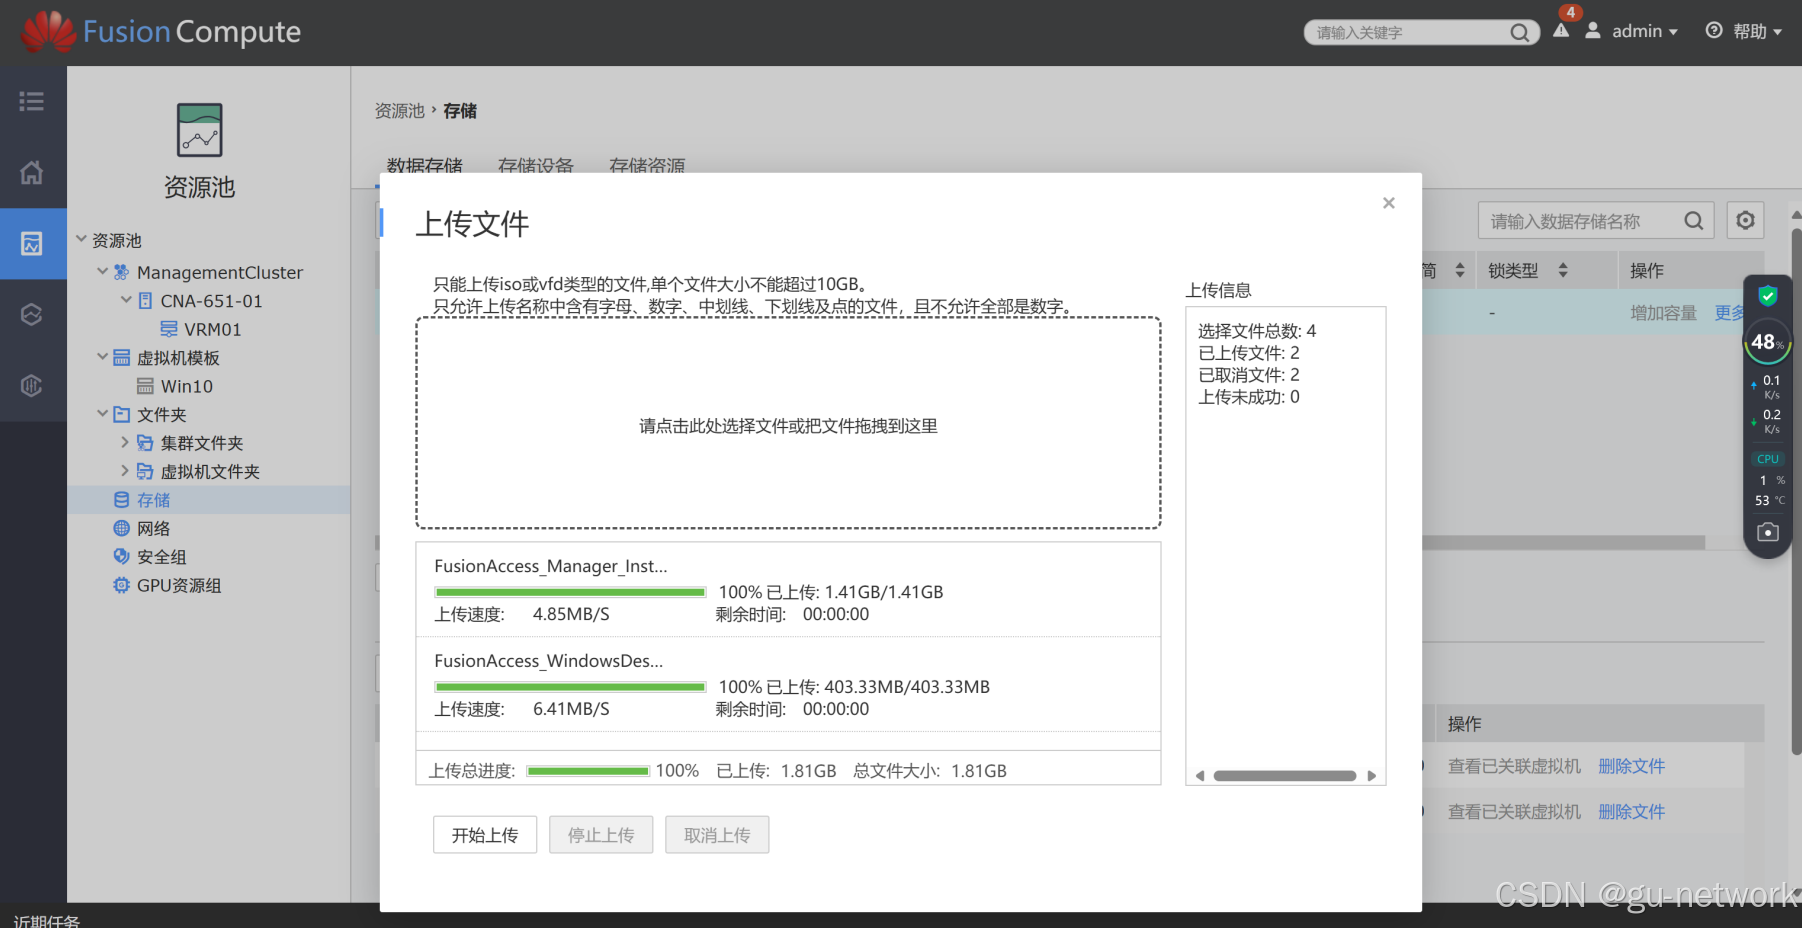The height and width of the screenshot is (928, 1802).
Task: Click 开始上传 button
Action: [485, 835]
